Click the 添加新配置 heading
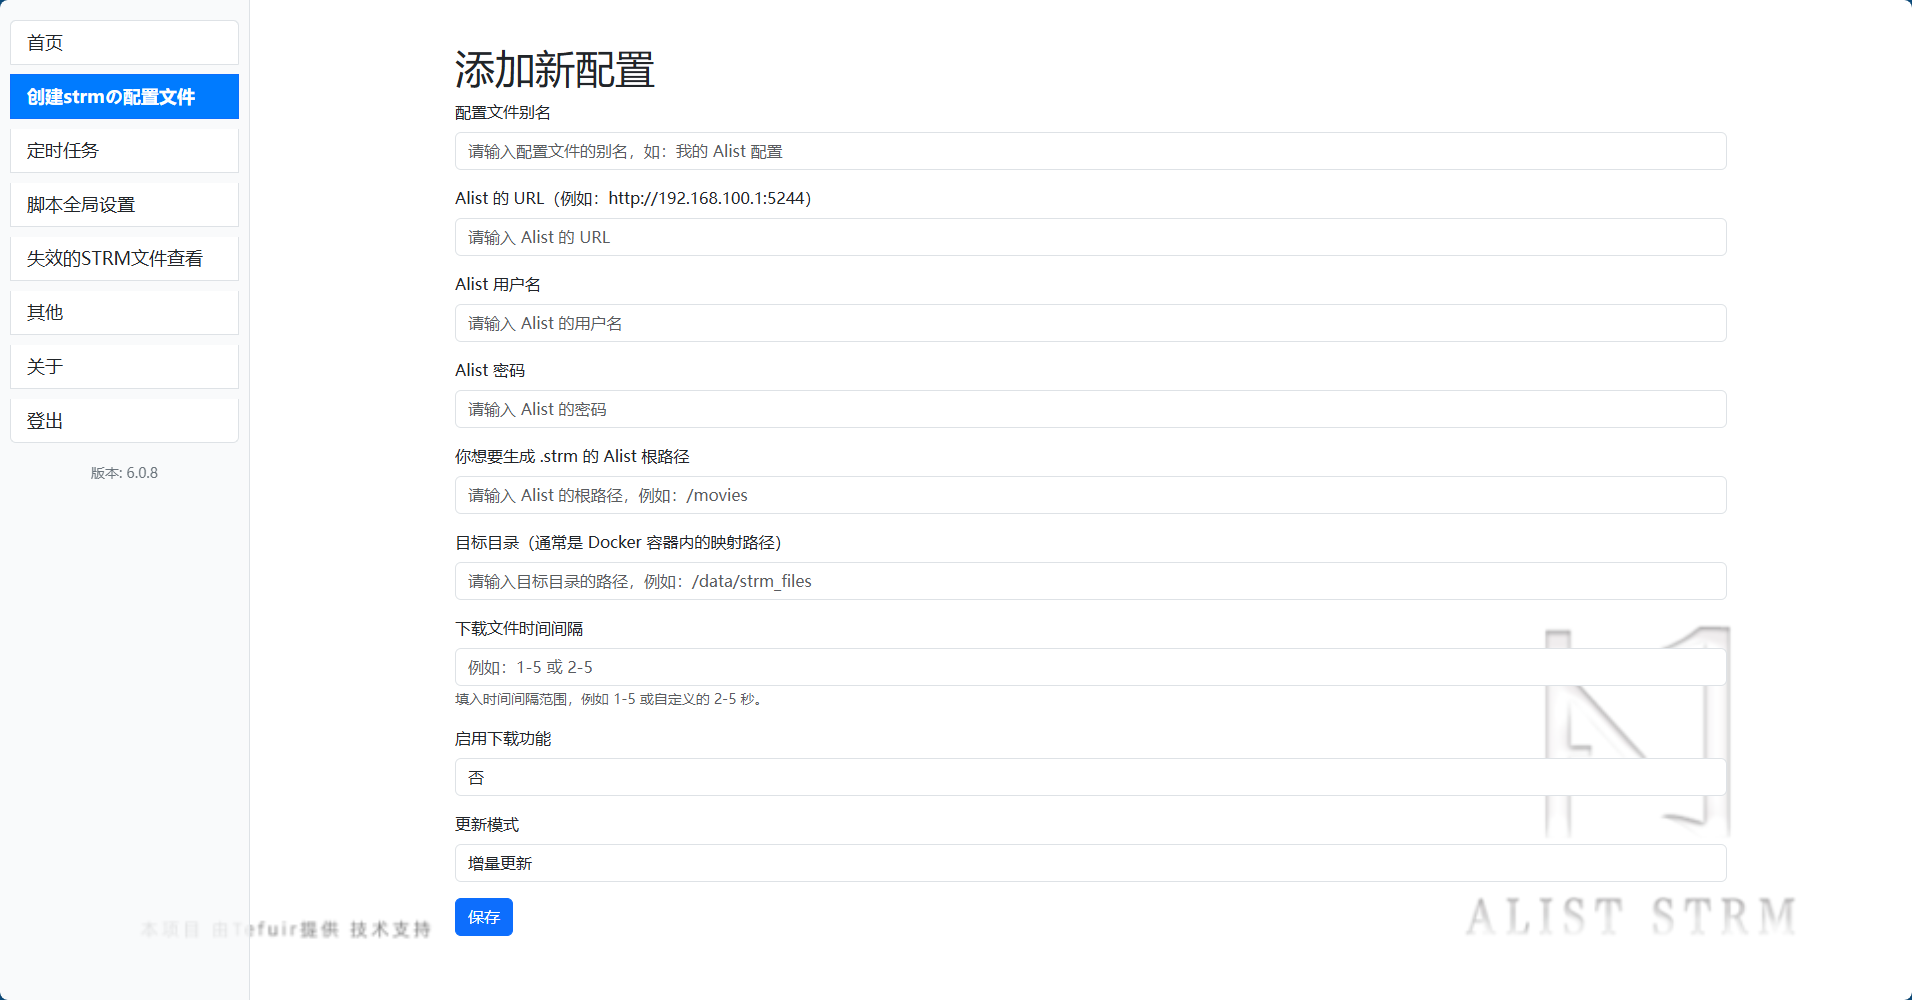1912x1000 pixels. [555, 70]
